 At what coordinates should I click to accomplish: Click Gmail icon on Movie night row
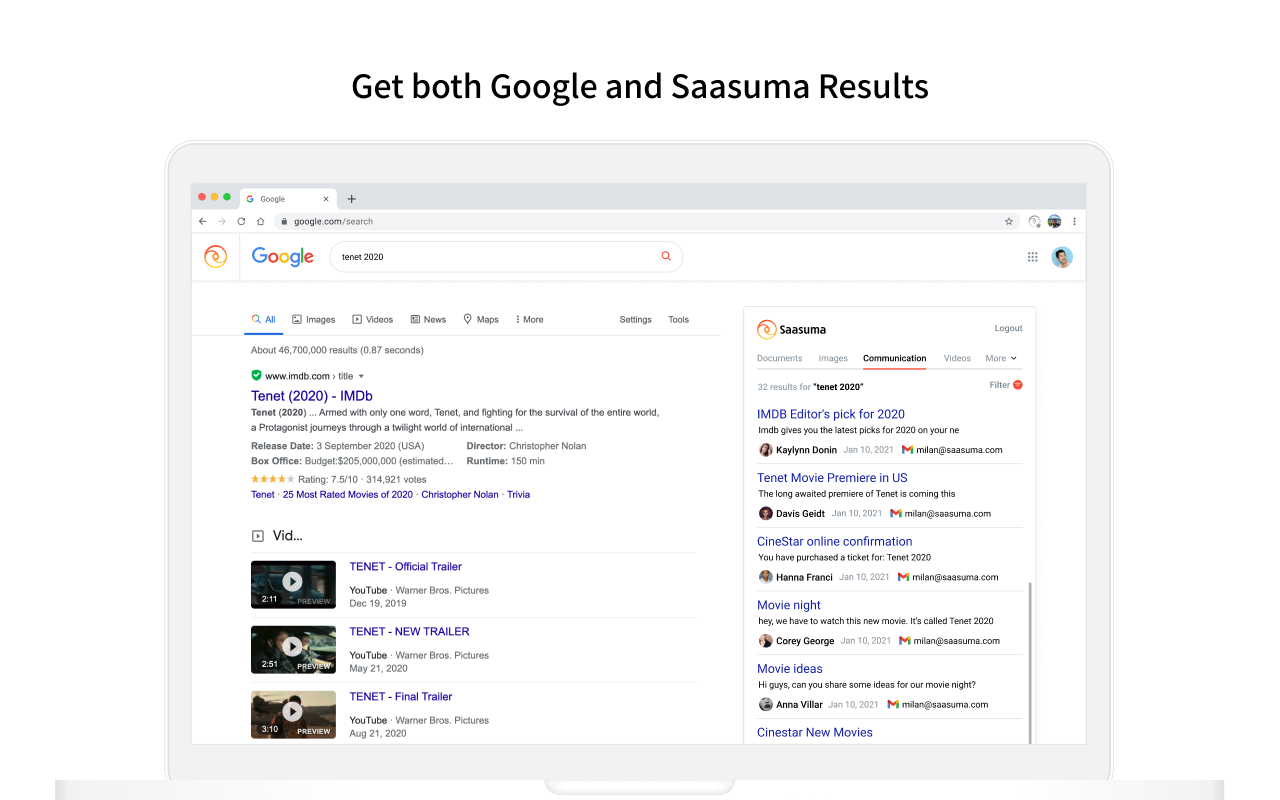(x=904, y=641)
